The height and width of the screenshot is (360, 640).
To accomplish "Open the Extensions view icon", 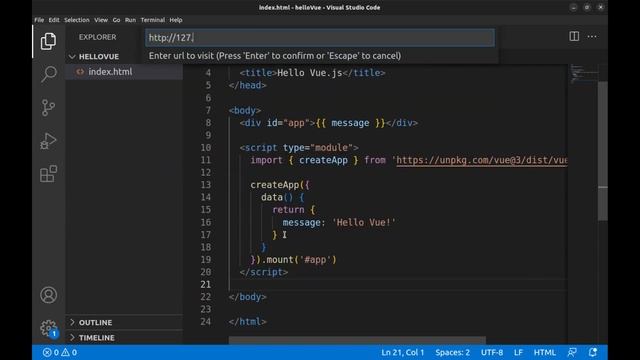I will [48, 174].
